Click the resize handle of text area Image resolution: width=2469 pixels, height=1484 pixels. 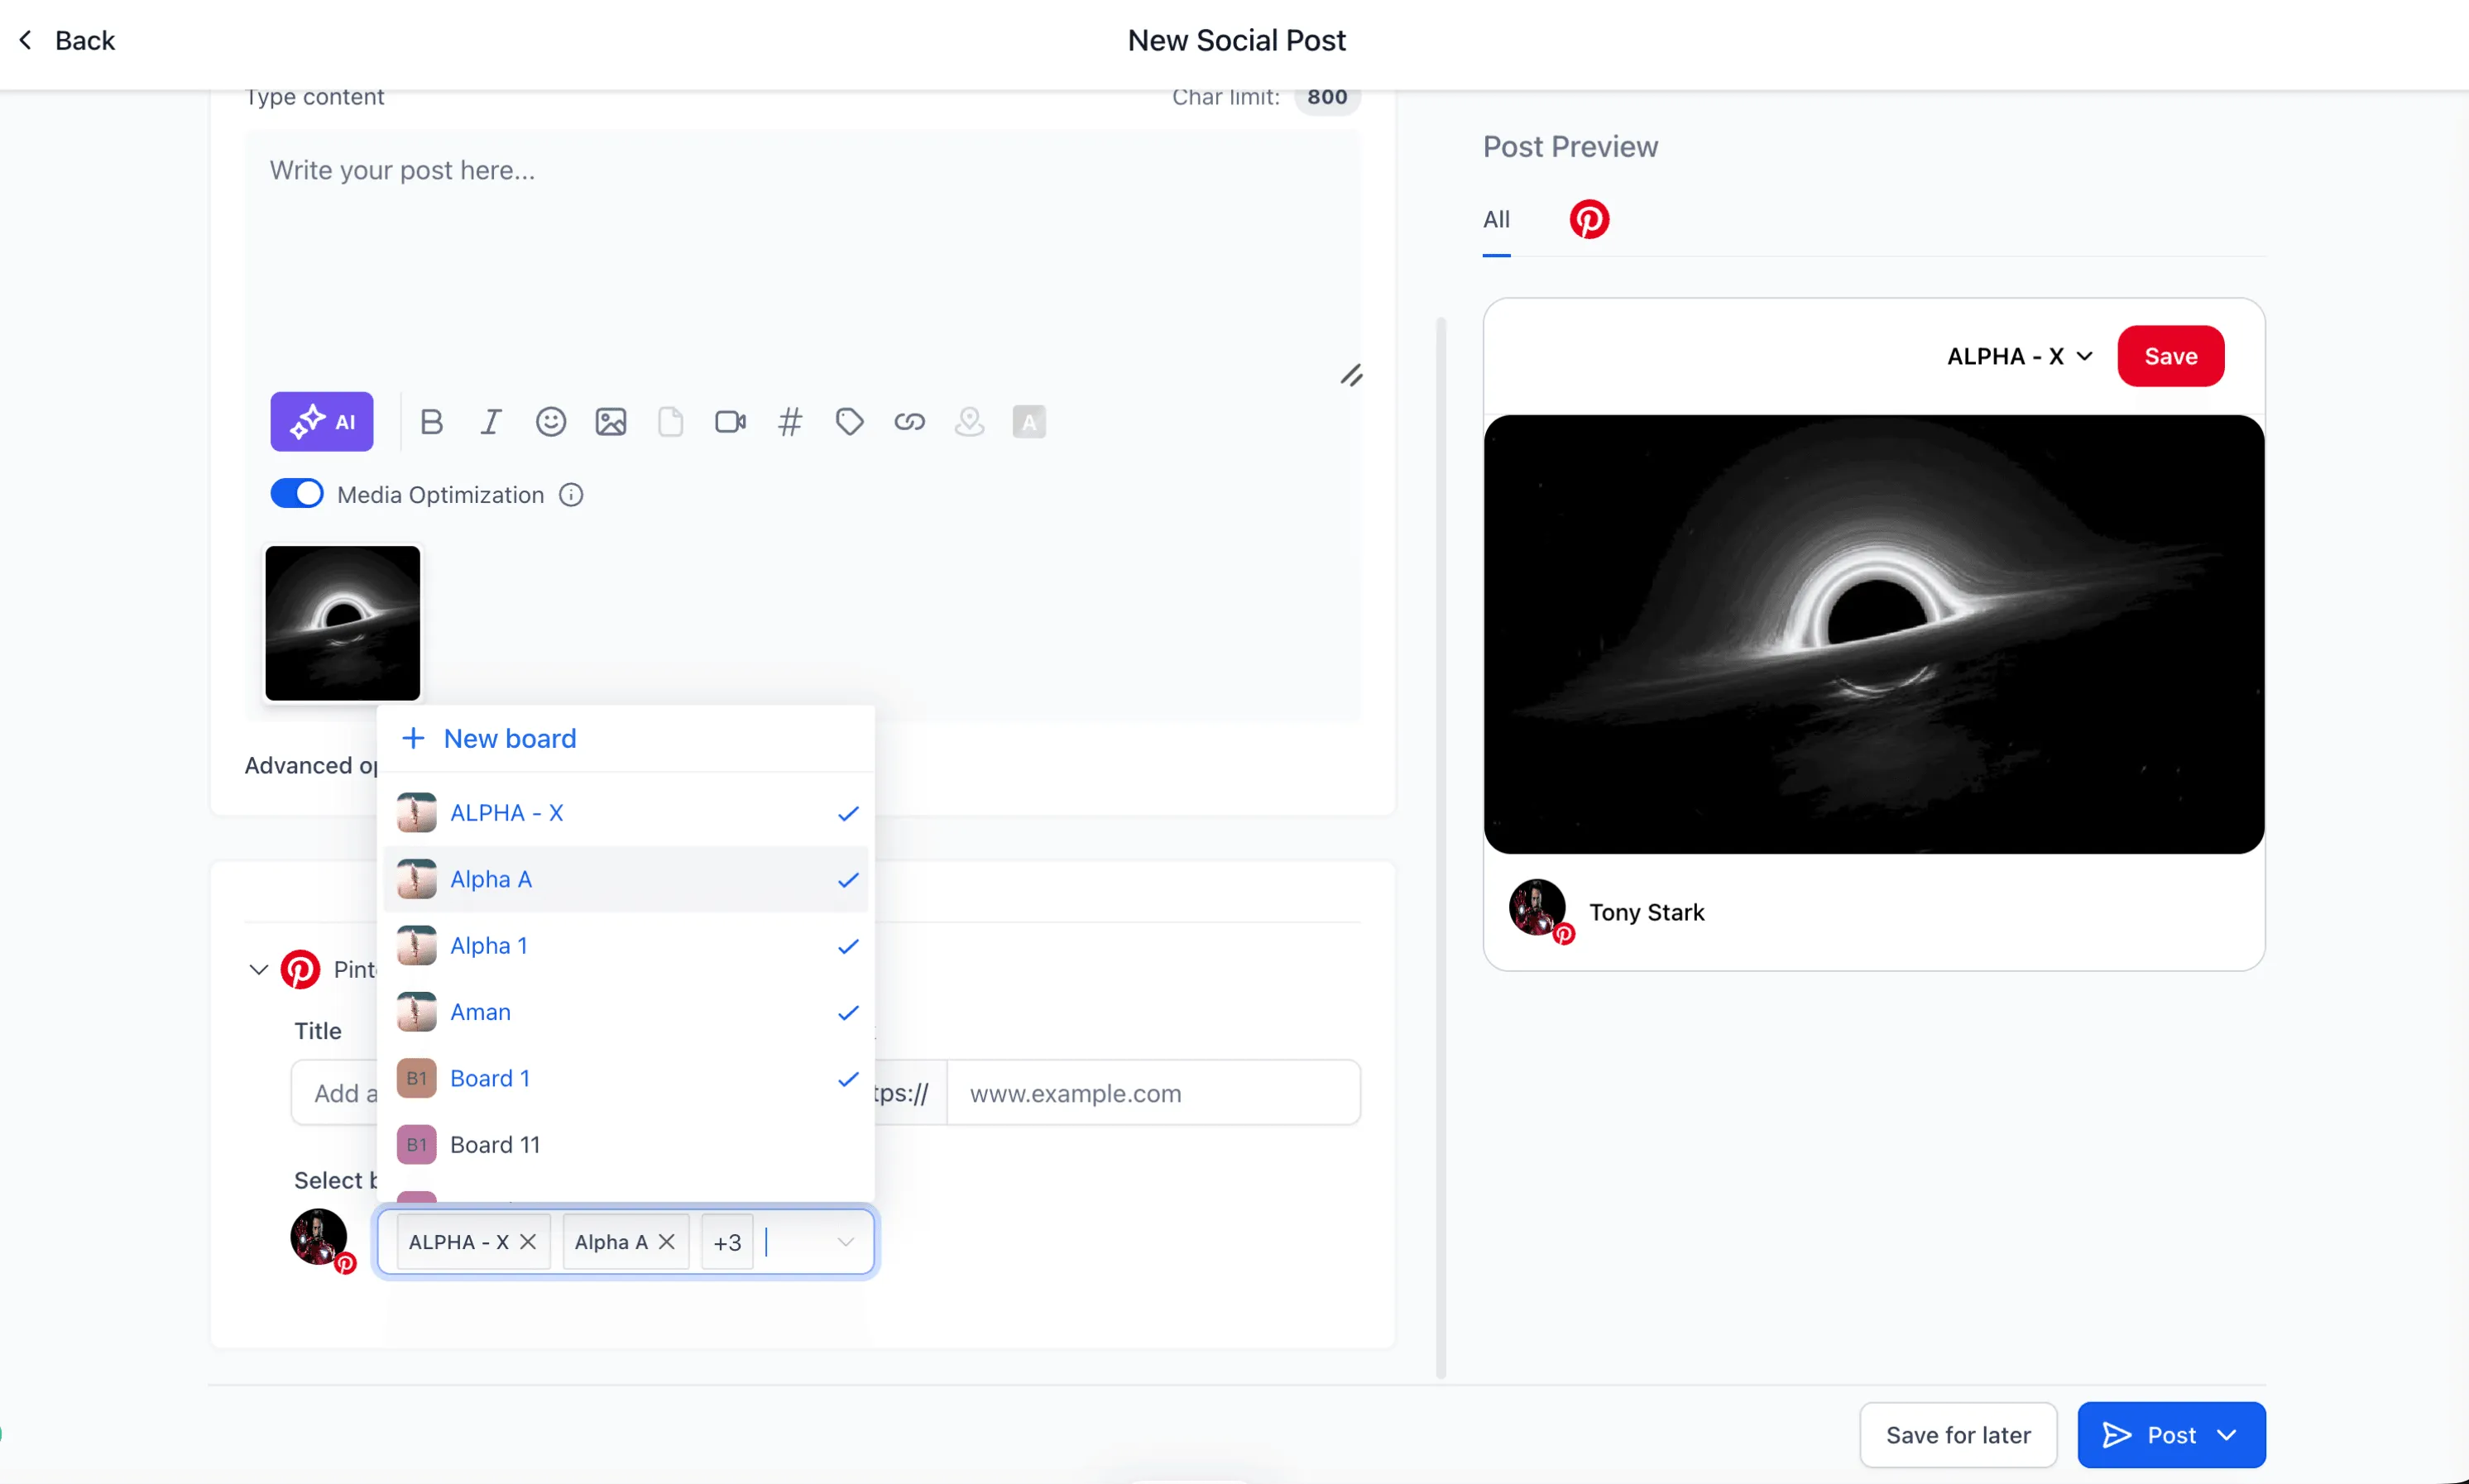[x=1351, y=376]
